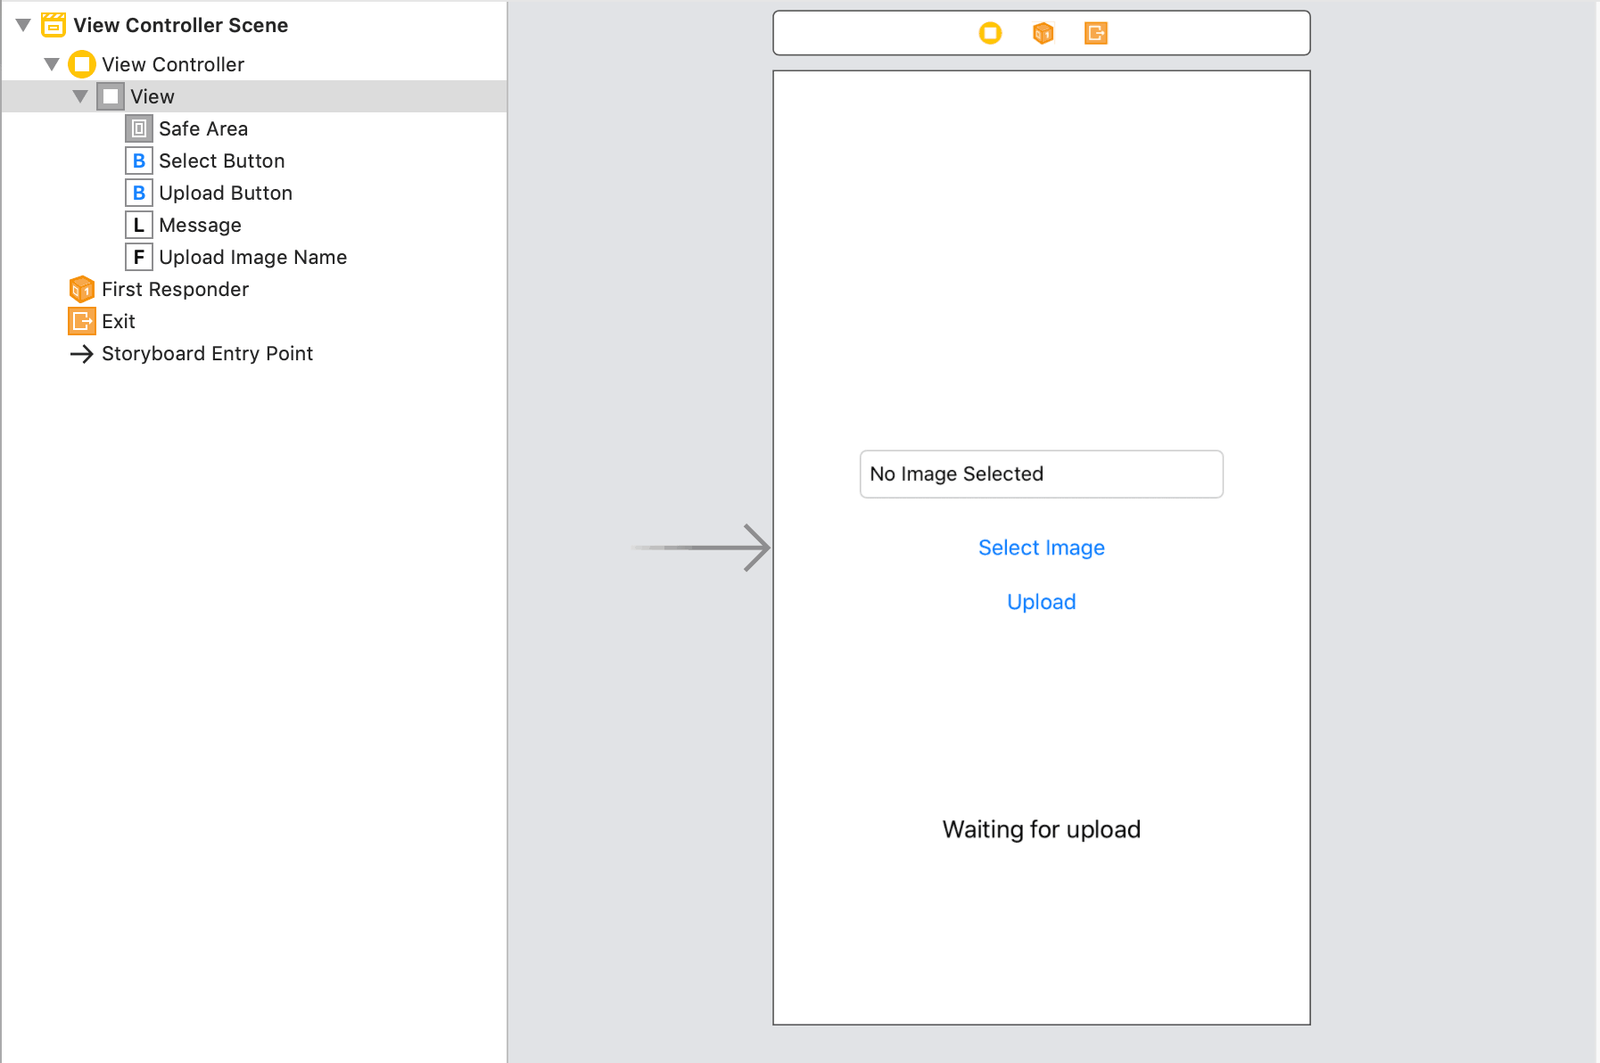Select 'Select Button' in document outline
The width and height of the screenshot is (1600, 1063).
[x=222, y=161]
